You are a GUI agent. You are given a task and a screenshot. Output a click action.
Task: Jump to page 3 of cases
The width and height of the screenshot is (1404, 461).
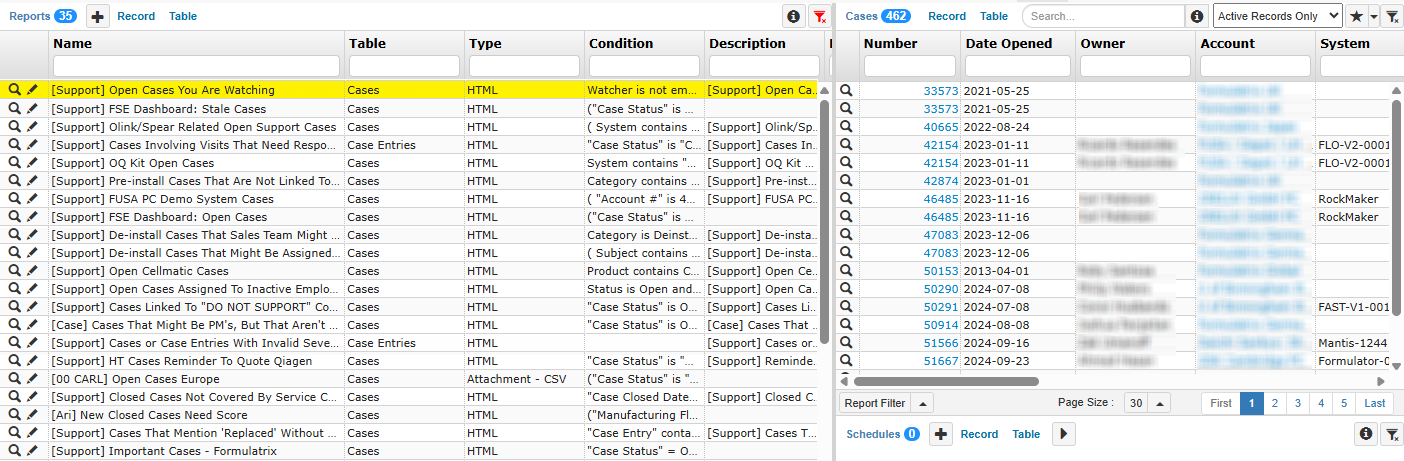point(1298,403)
